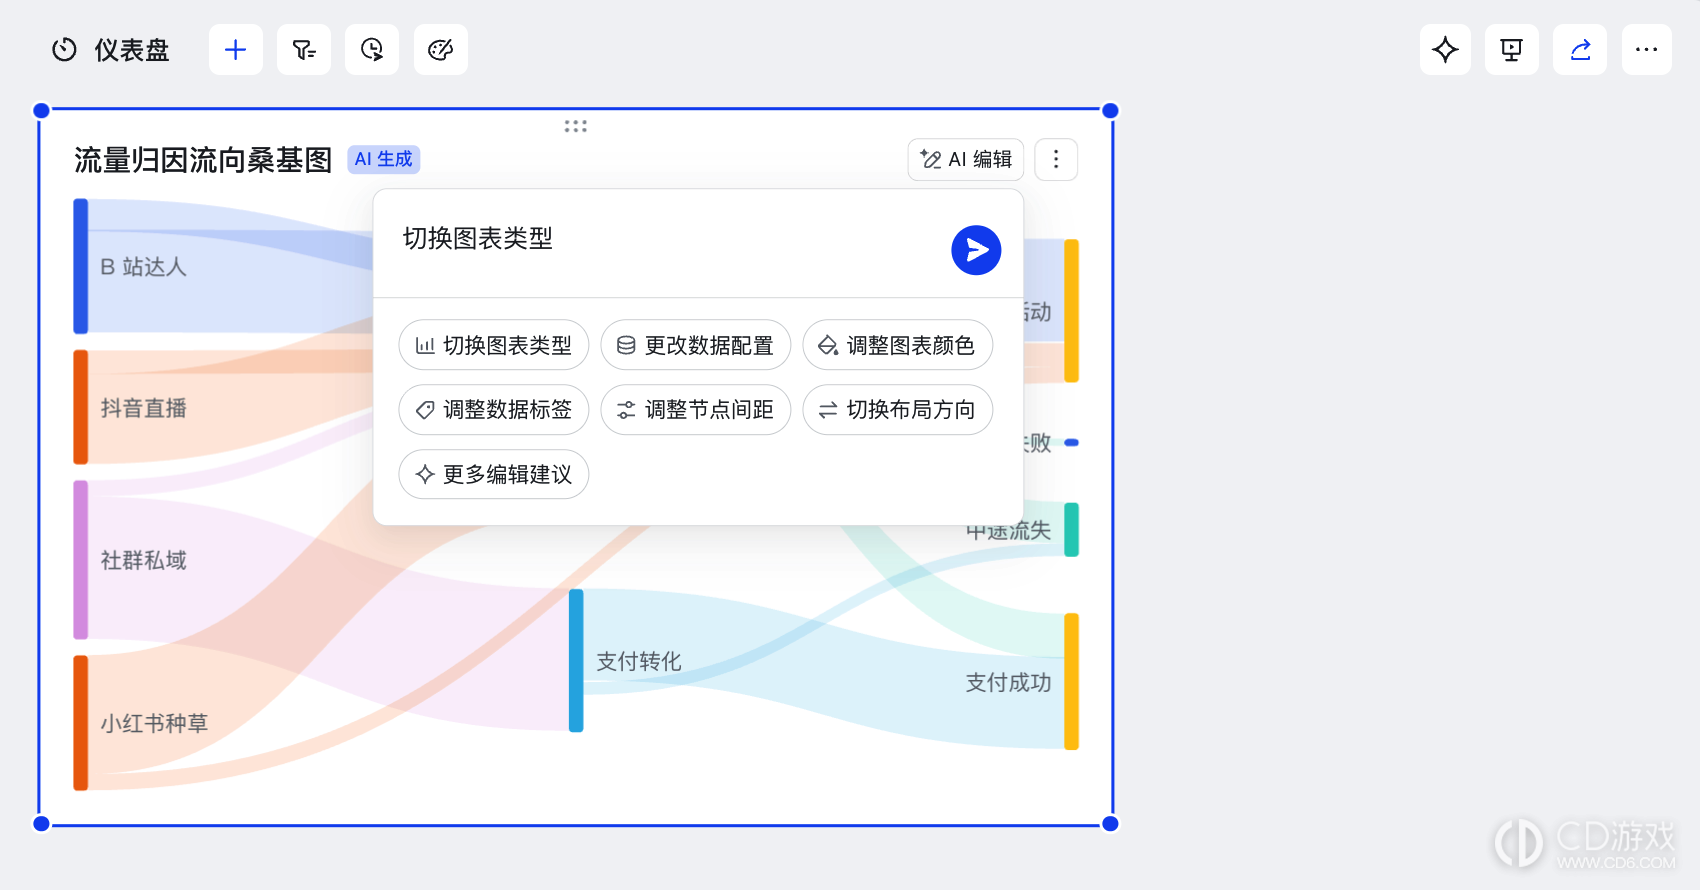Image resolution: width=1700 pixels, height=890 pixels.
Task: Choose the 更多编辑建议 suggestion chip
Action: pos(494,474)
